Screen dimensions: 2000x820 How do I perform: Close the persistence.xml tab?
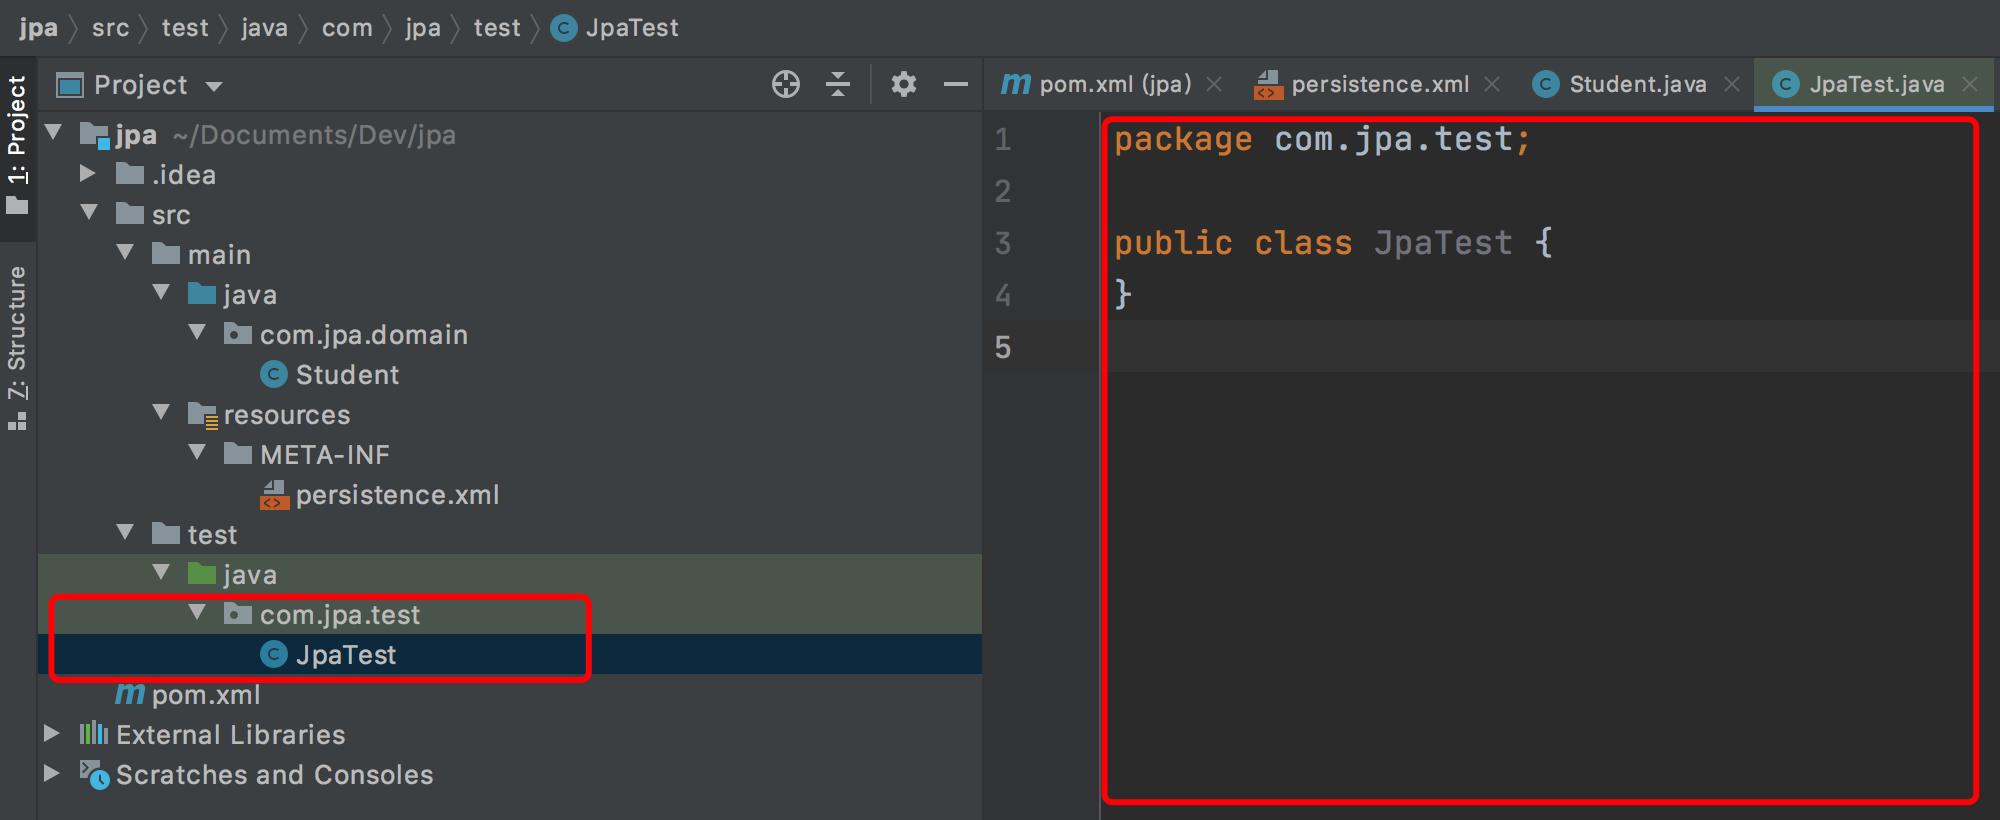pyautogui.click(x=1492, y=84)
